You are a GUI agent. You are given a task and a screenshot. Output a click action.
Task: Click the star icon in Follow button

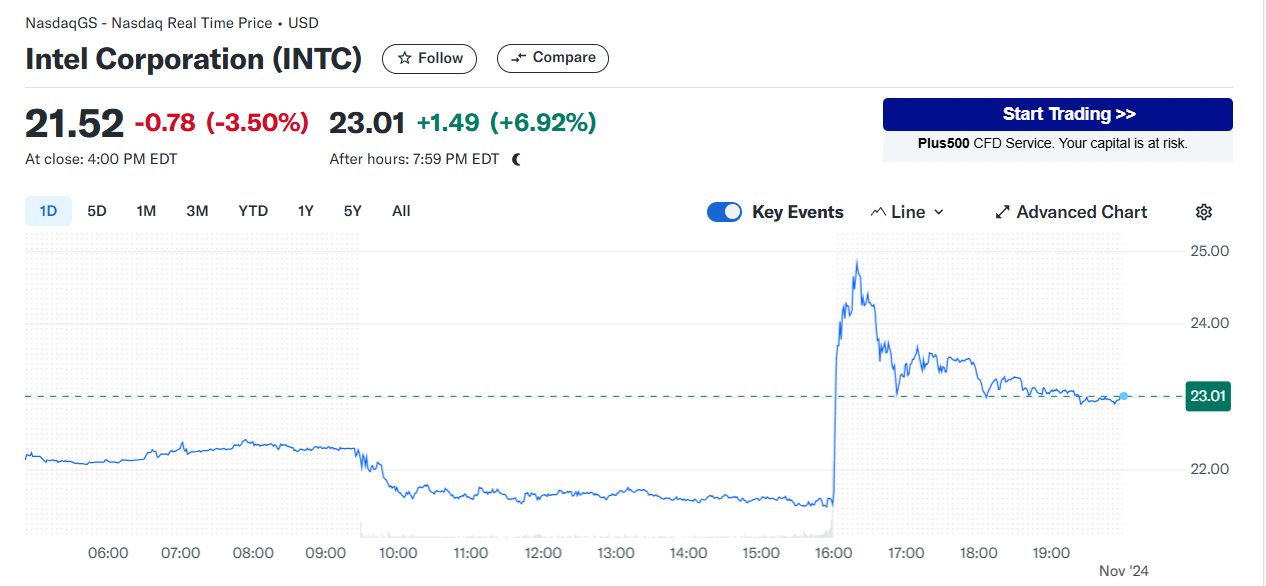point(404,58)
